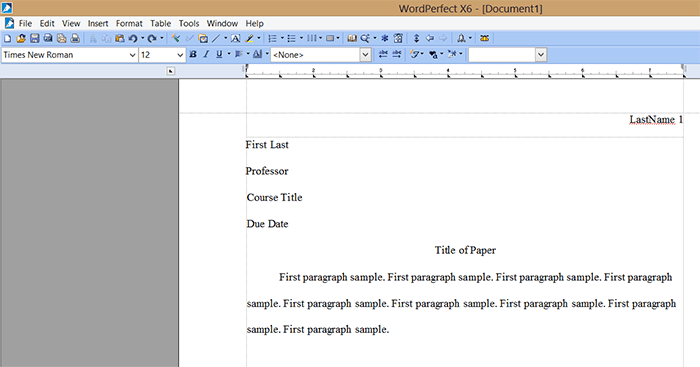Viewport: 700px width, 367px height.
Task: Open the File menu
Action: 25,23
